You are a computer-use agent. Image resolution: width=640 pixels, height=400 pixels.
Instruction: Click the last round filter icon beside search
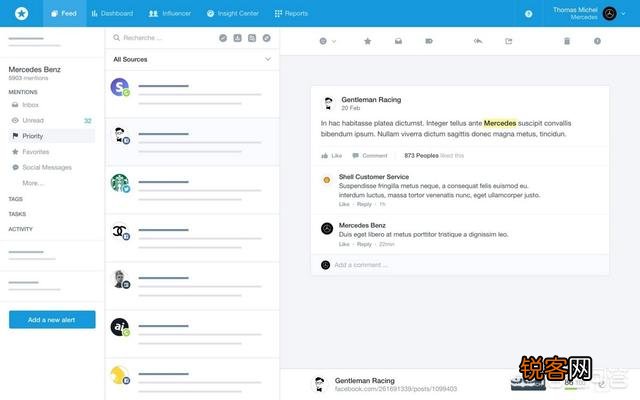point(267,38)
